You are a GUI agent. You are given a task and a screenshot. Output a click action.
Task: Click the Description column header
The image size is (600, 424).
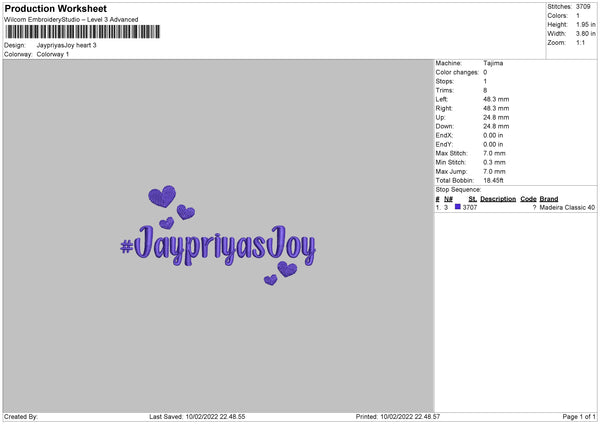tap(498, 199)
